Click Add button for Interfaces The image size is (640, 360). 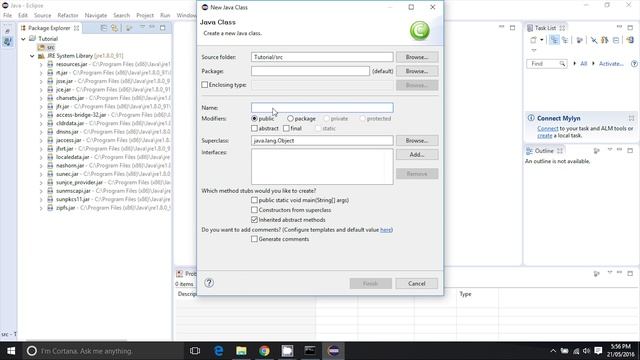pos(417,154)
